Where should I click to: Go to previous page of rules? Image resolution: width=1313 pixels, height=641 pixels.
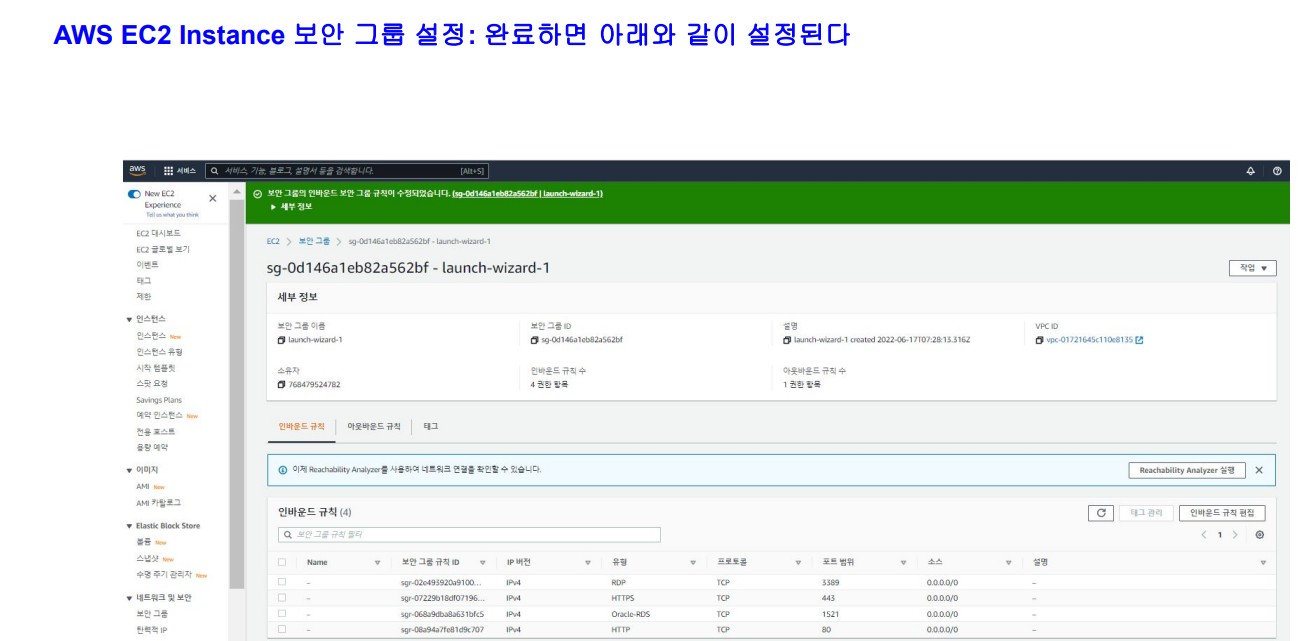[x=1204, y=535]
